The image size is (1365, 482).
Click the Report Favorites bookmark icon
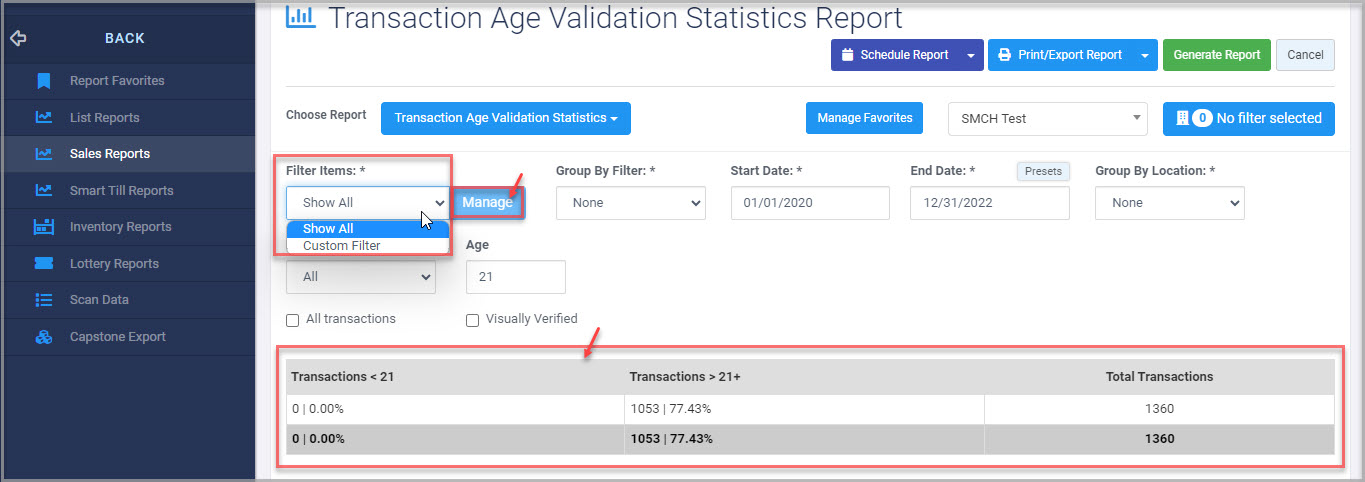tap(43, 81)
